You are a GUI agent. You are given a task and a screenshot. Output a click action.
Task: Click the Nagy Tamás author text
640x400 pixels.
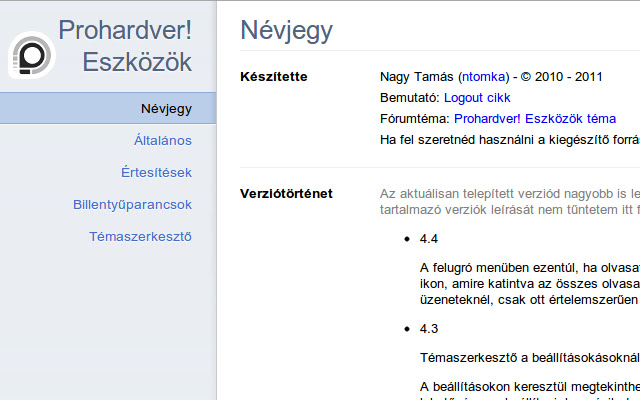click(x=416, y=77)
